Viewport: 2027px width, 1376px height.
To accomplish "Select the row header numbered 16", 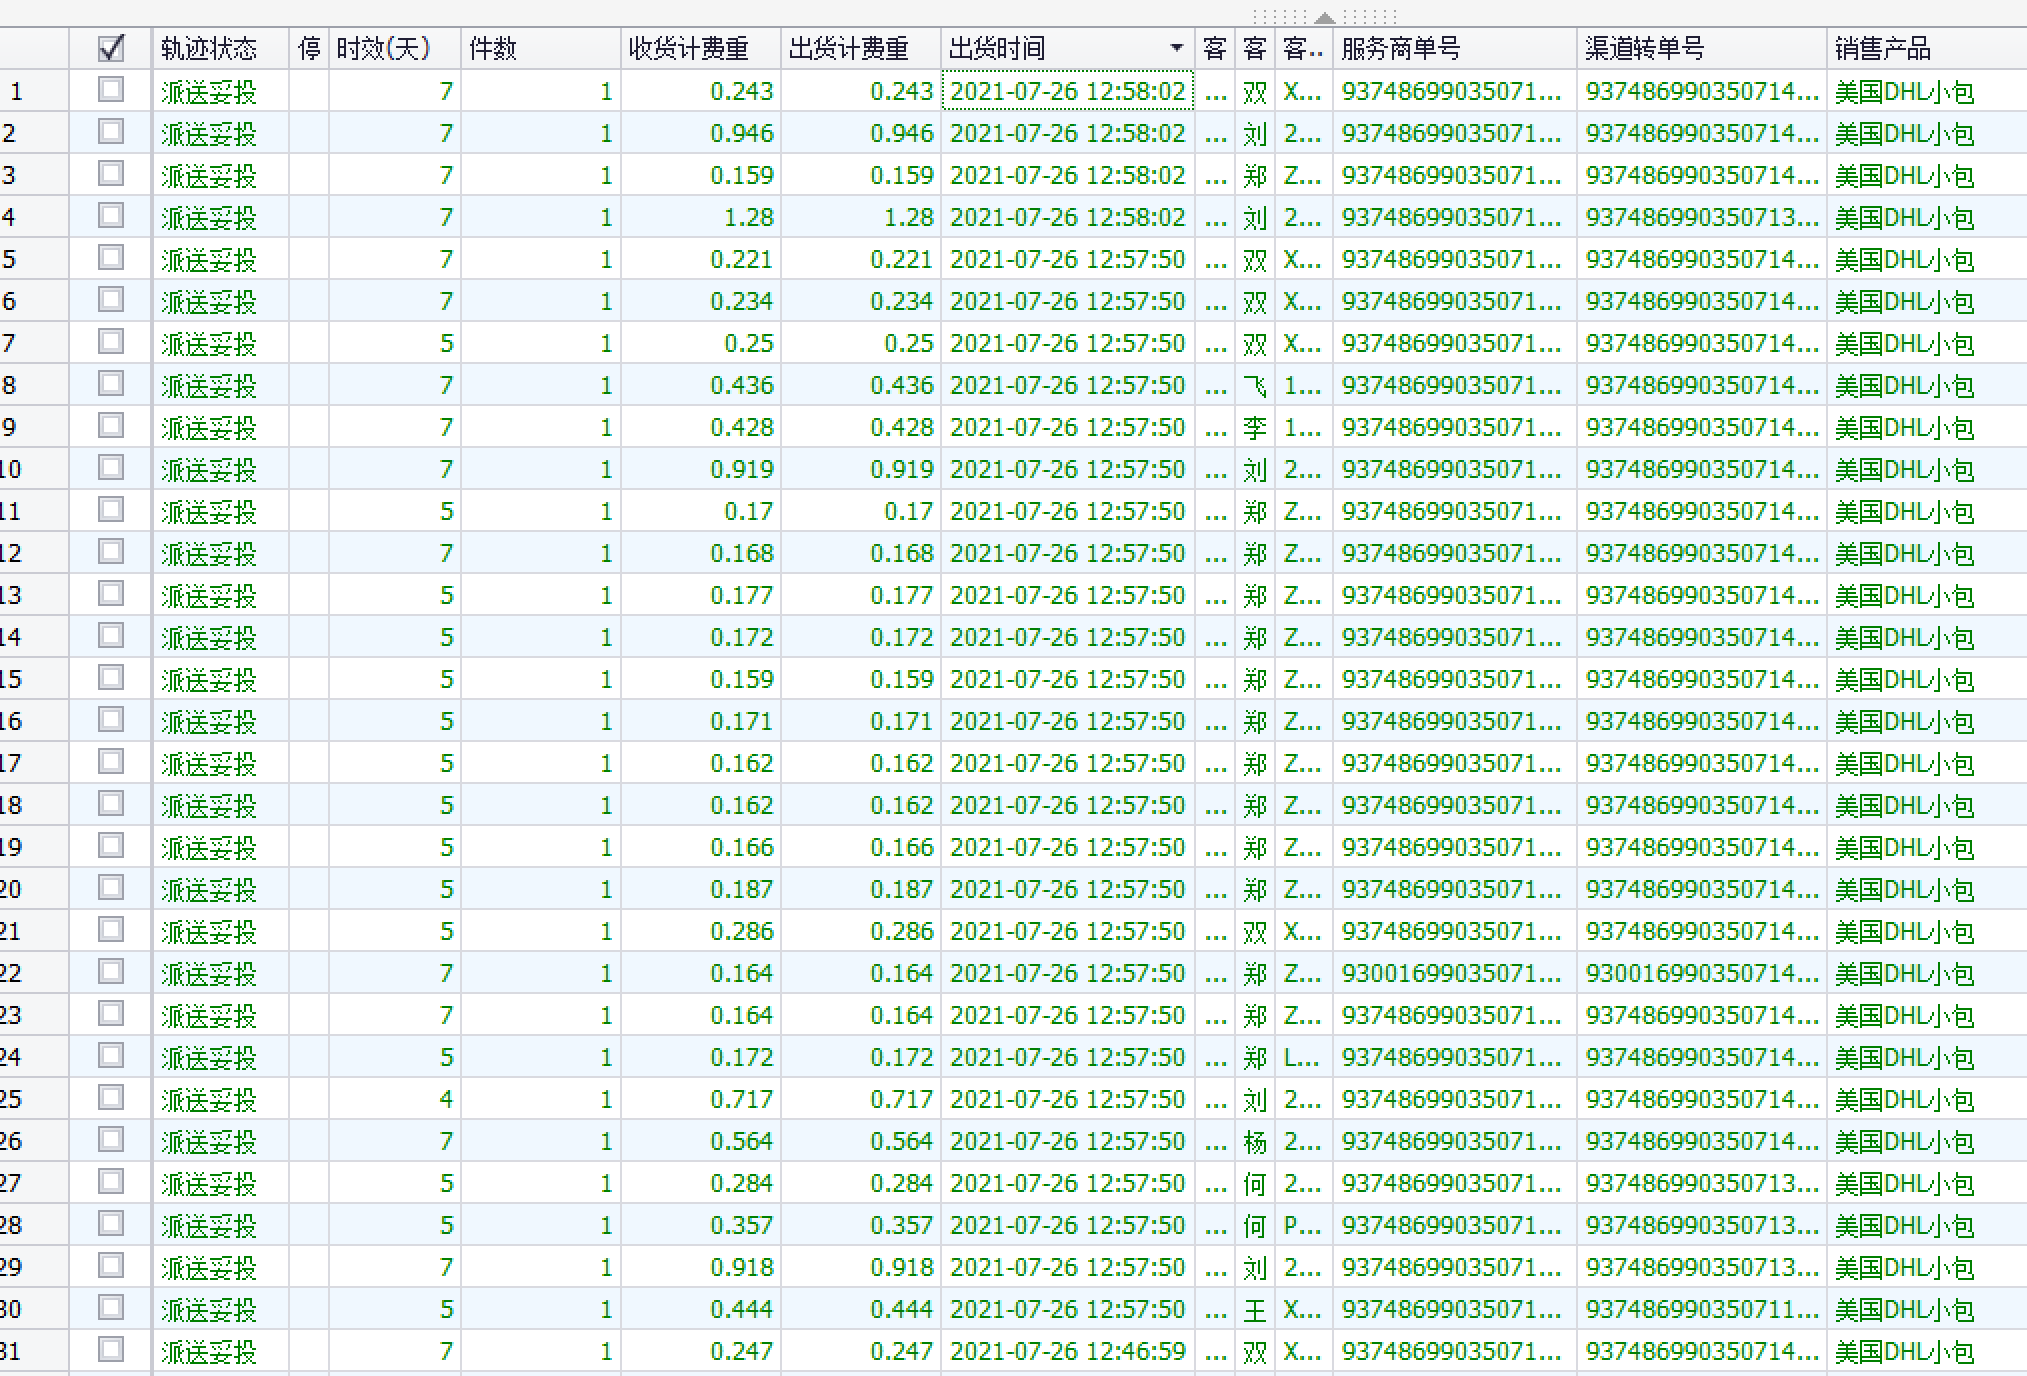I will point(34,721).
